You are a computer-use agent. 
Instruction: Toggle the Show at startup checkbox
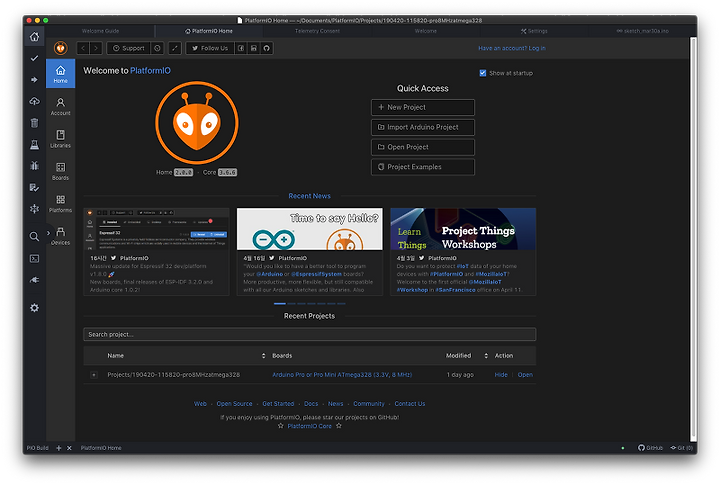coord(483,73)
